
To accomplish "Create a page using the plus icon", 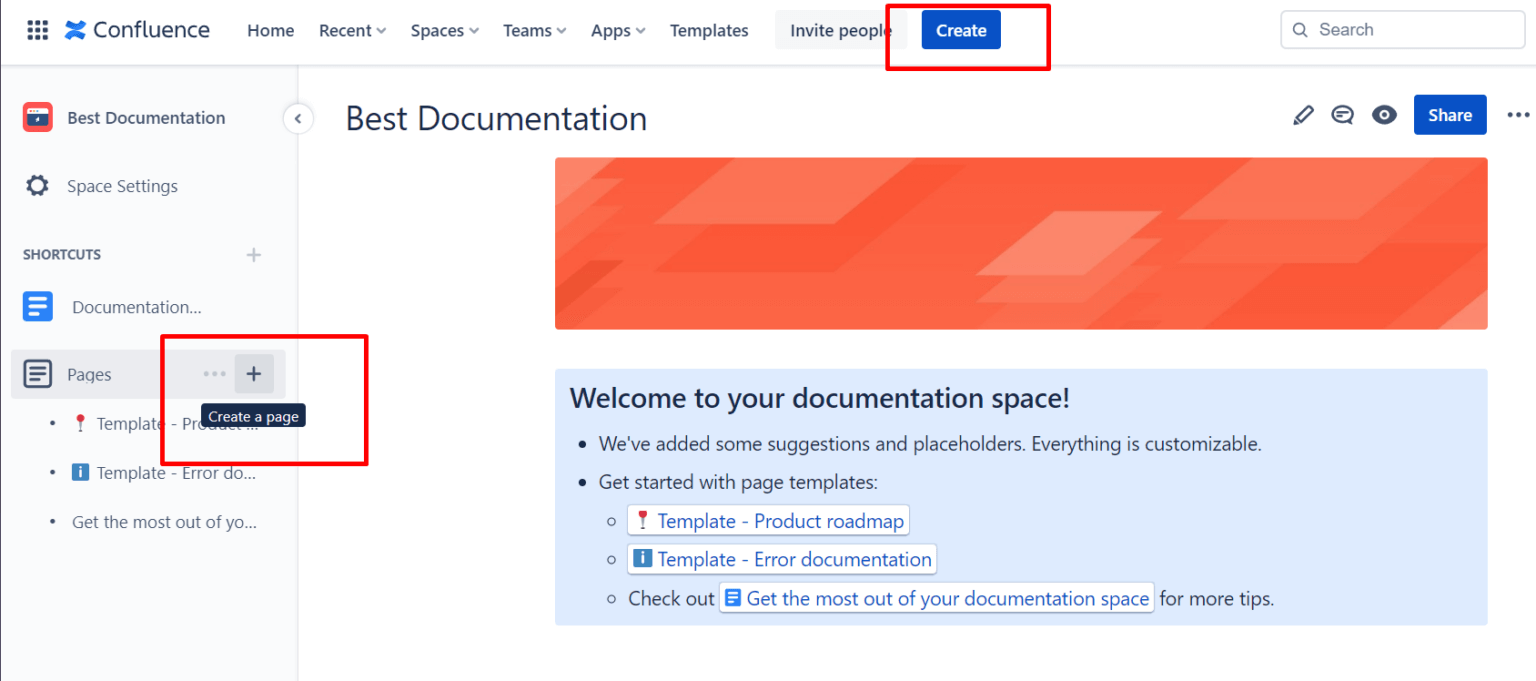I will [x=255, y=373].
